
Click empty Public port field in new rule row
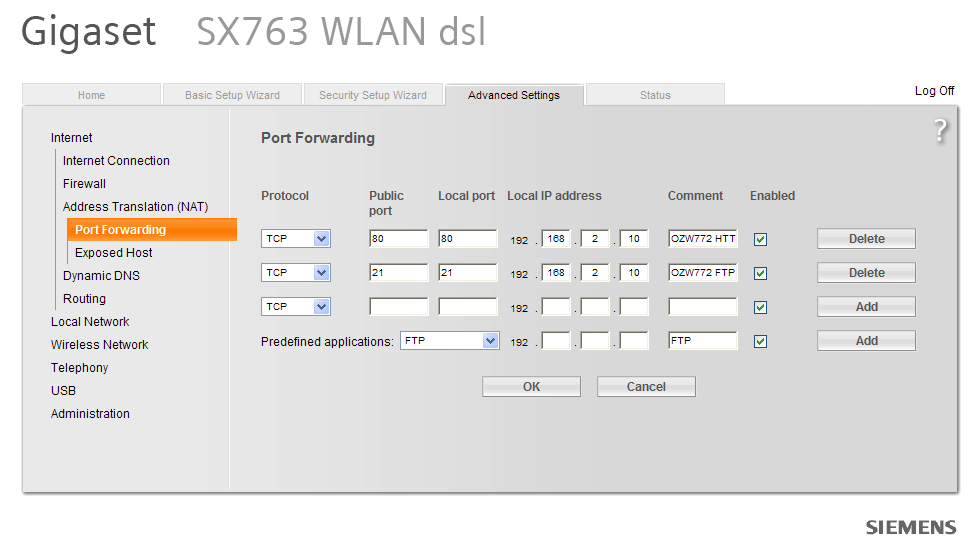coord(399,307)
